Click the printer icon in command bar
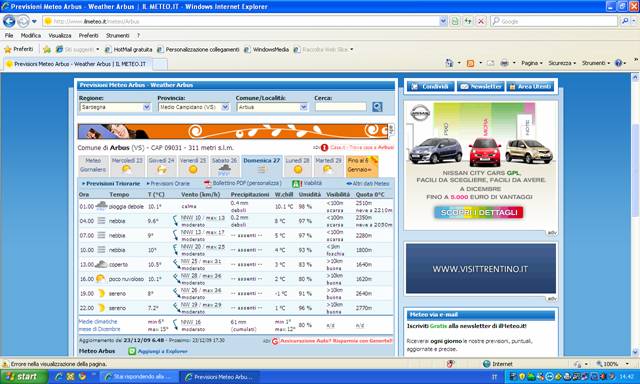 504,63
